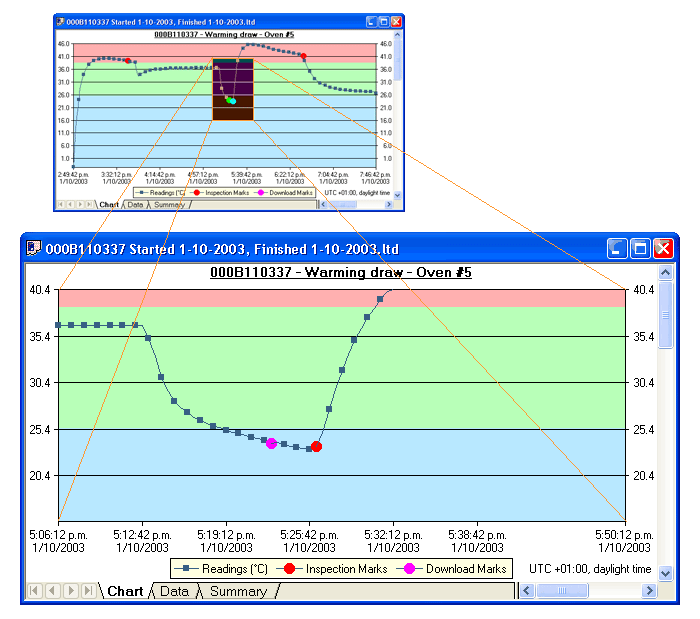The height and width of the screenshot is (619, 700).
Task: Click scroll-up arrow in small top window
Action: 397,34
